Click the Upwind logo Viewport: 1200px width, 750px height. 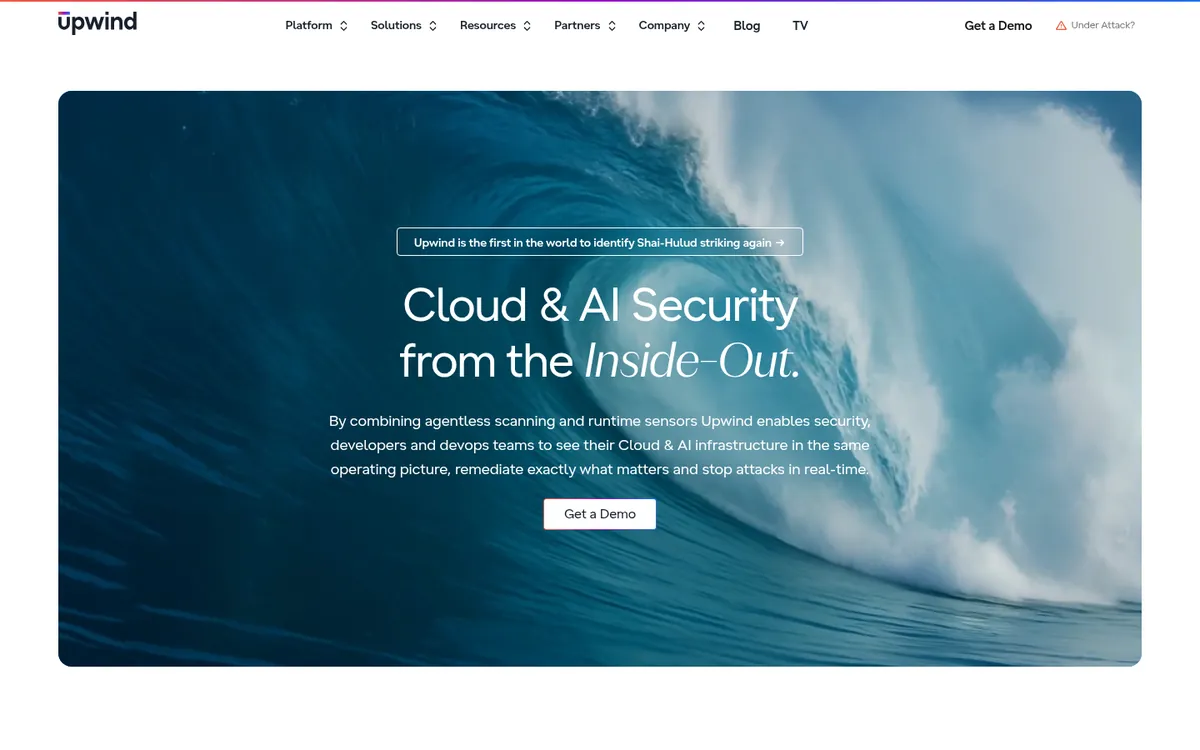point(97,23)
